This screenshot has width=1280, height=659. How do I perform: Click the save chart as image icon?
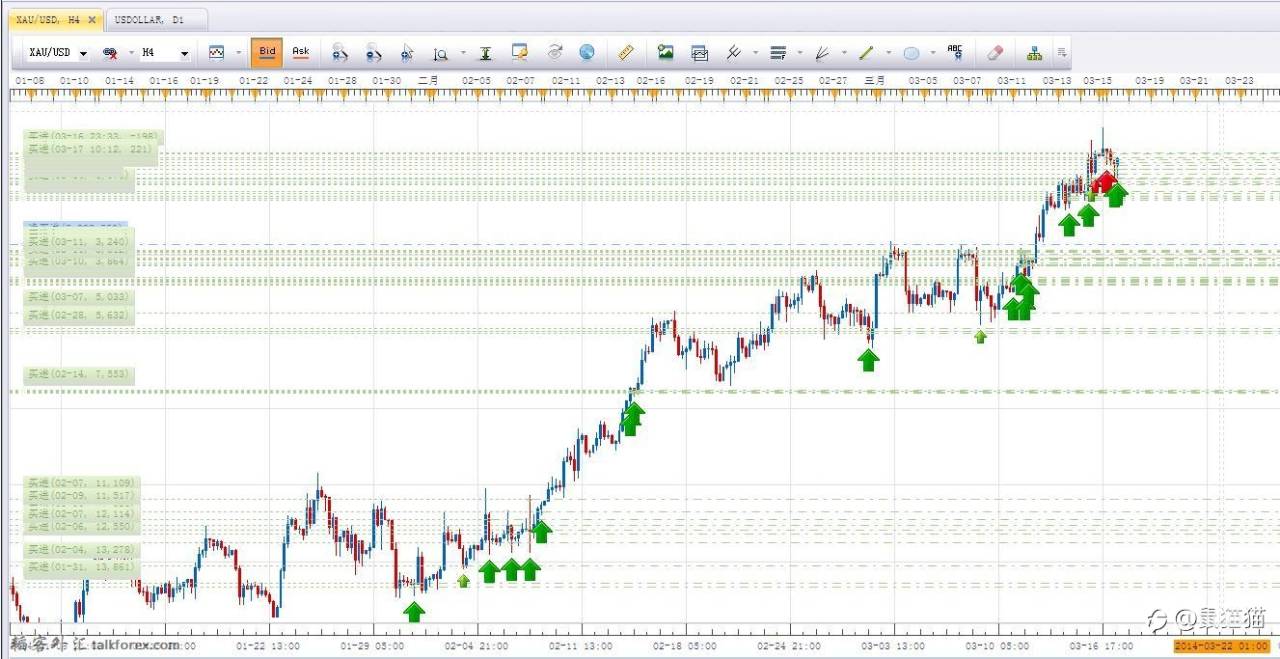point(666,52)
